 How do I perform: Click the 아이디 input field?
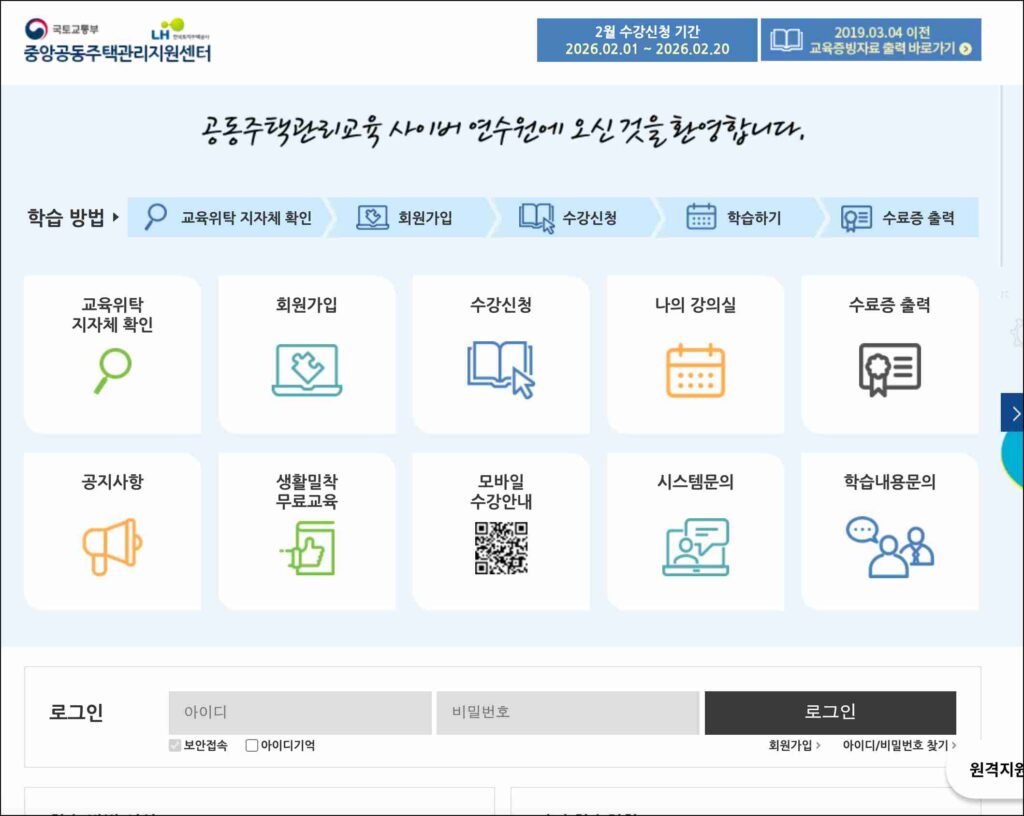tap(300, 712)
